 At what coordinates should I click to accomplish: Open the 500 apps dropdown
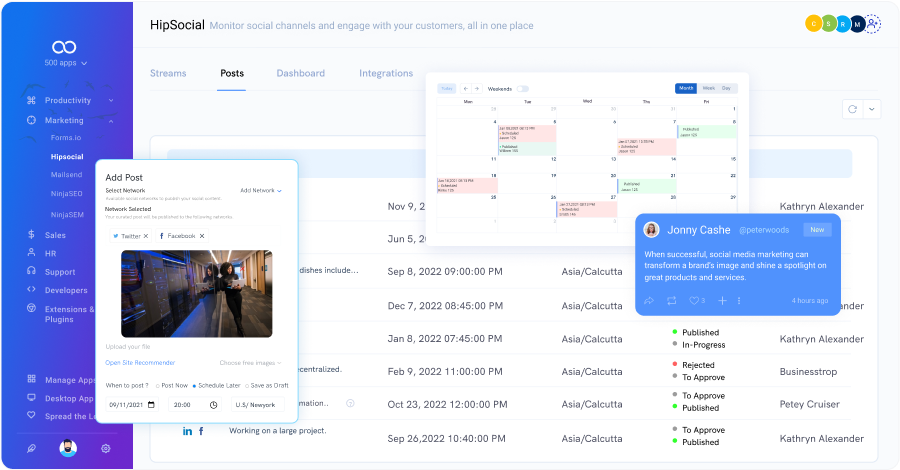[64, 63]
